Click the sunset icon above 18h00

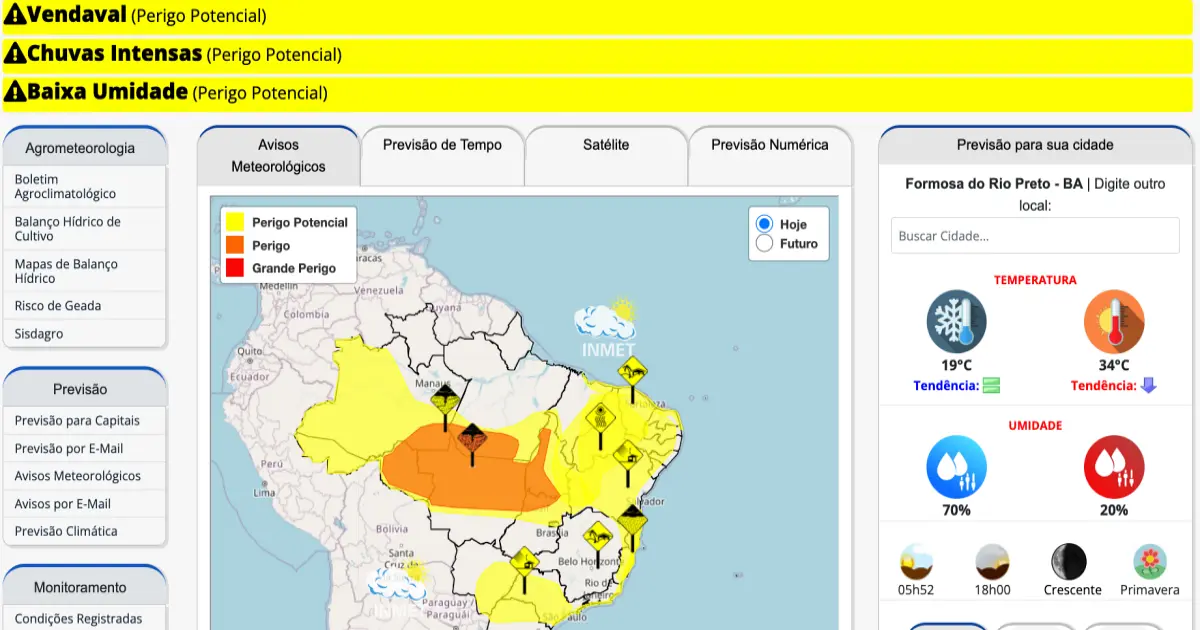tap(992, 561)
